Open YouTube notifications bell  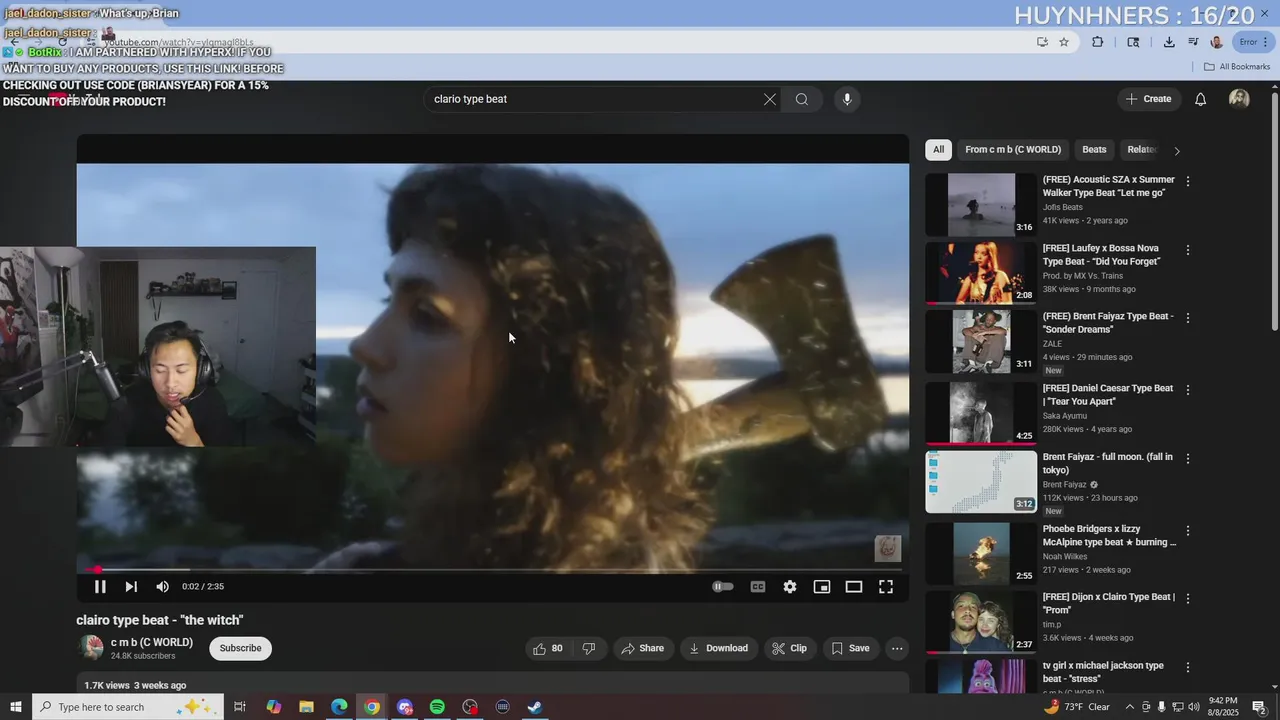coord(1201,99)
